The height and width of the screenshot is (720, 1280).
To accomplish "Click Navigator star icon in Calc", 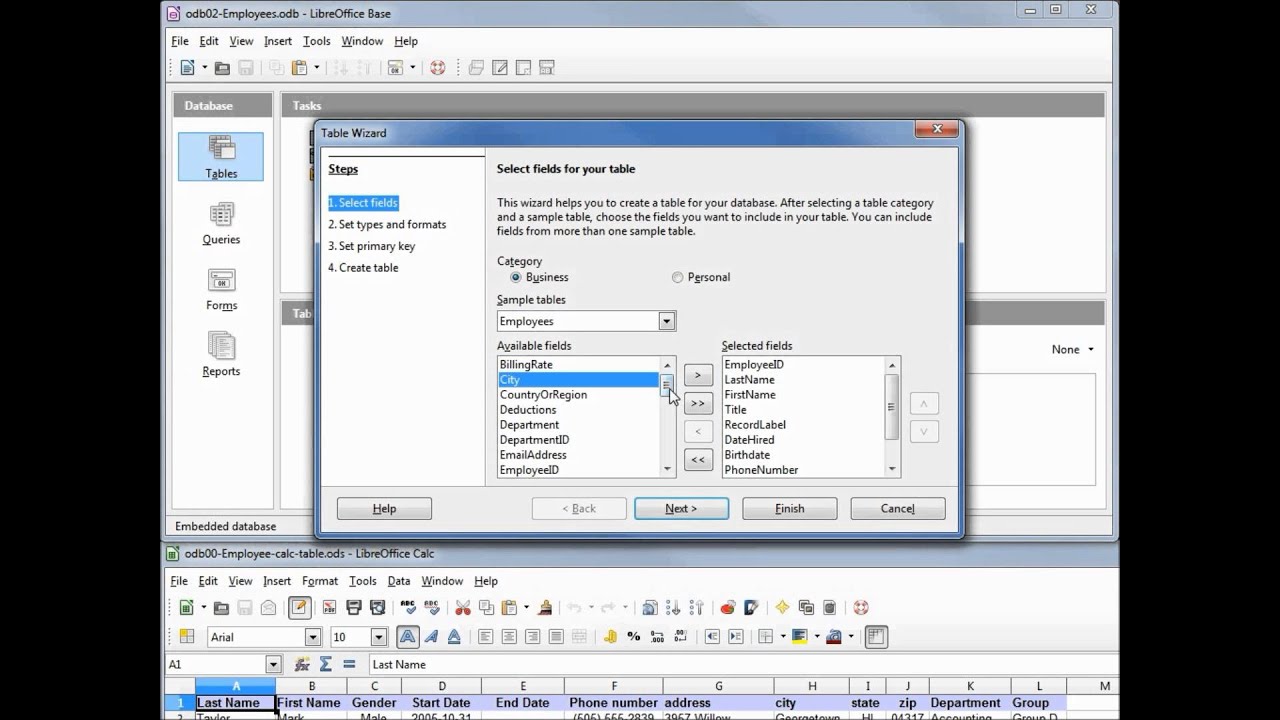I will tap(781, 607).
